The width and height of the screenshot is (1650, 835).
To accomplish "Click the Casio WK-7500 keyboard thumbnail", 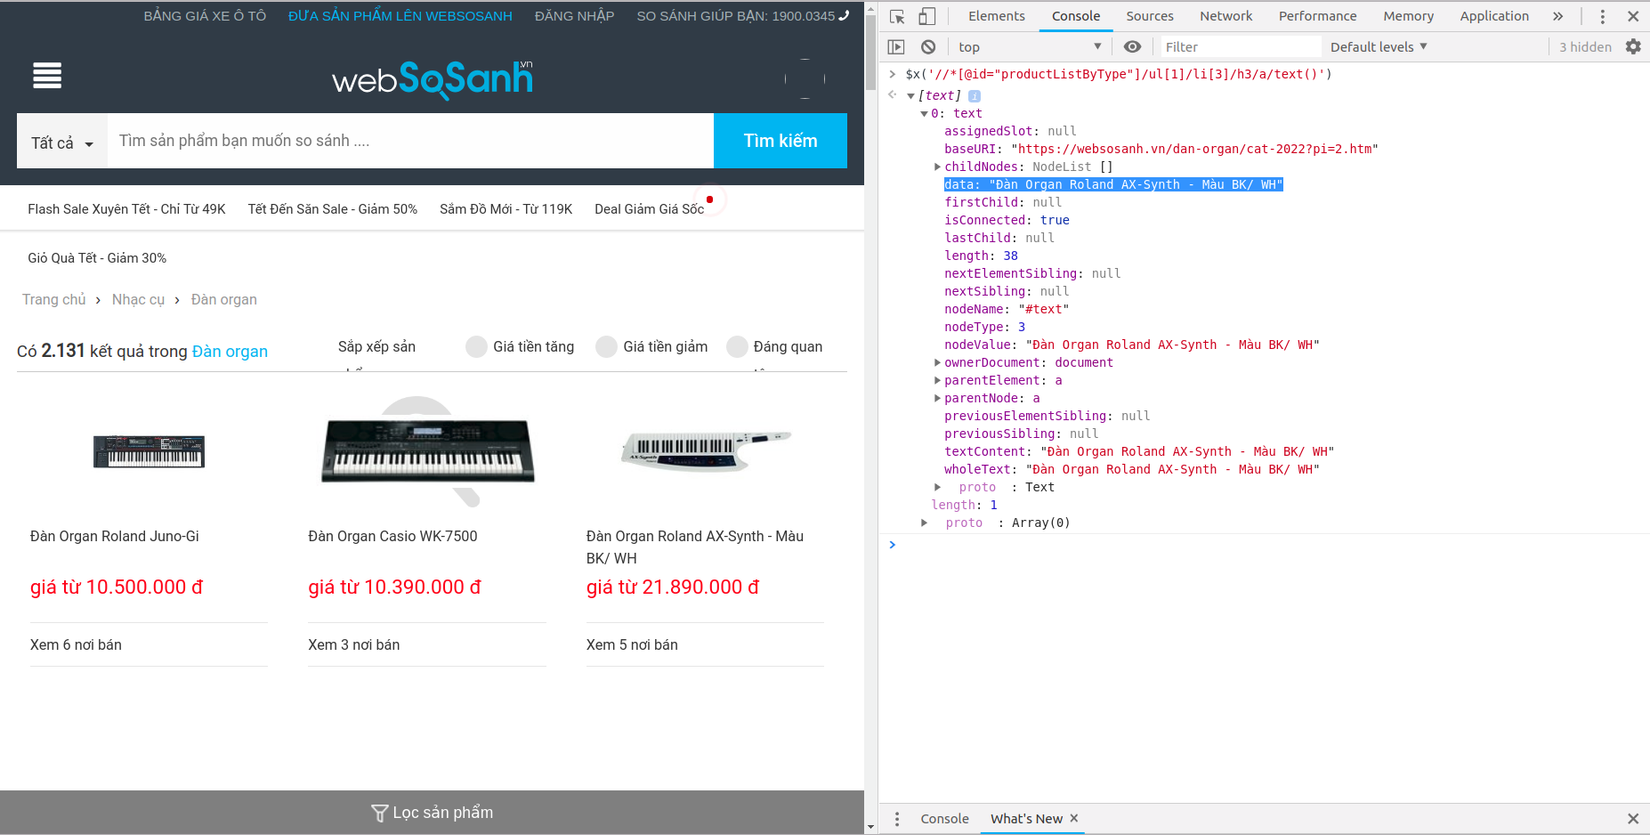I will click(427, 451).
